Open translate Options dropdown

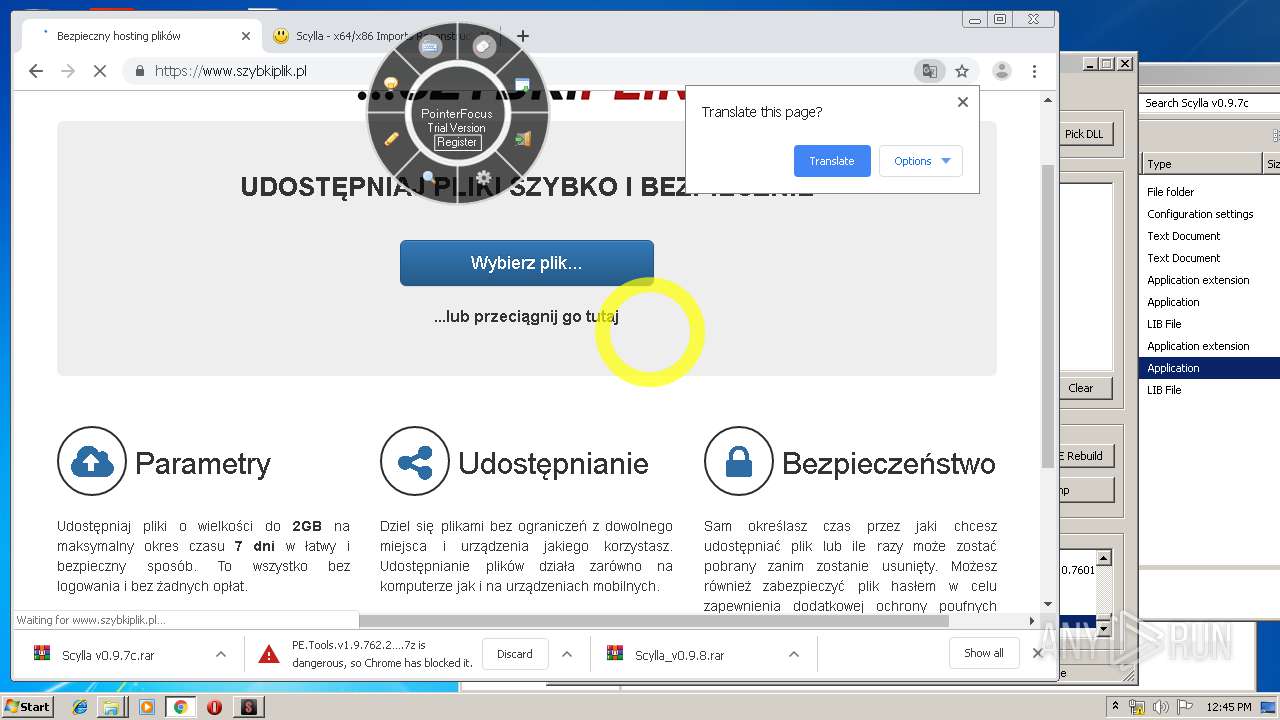(x=921, y=161)
